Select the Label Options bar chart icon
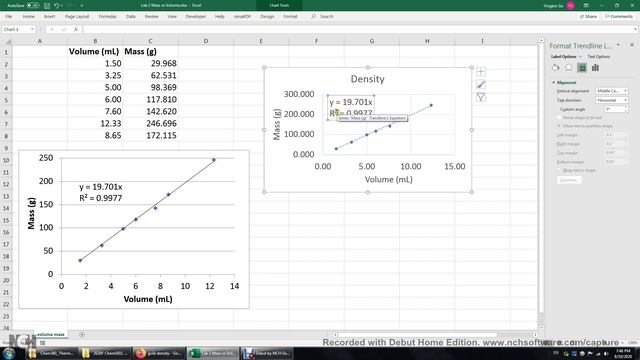This screenshot has width=640, height=360. pos(595,68)
